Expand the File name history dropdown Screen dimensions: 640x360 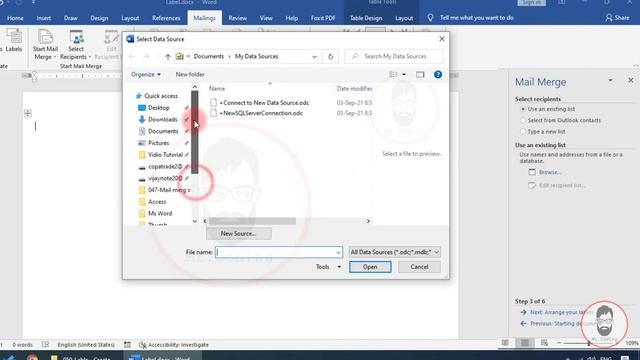pos(338,253)
